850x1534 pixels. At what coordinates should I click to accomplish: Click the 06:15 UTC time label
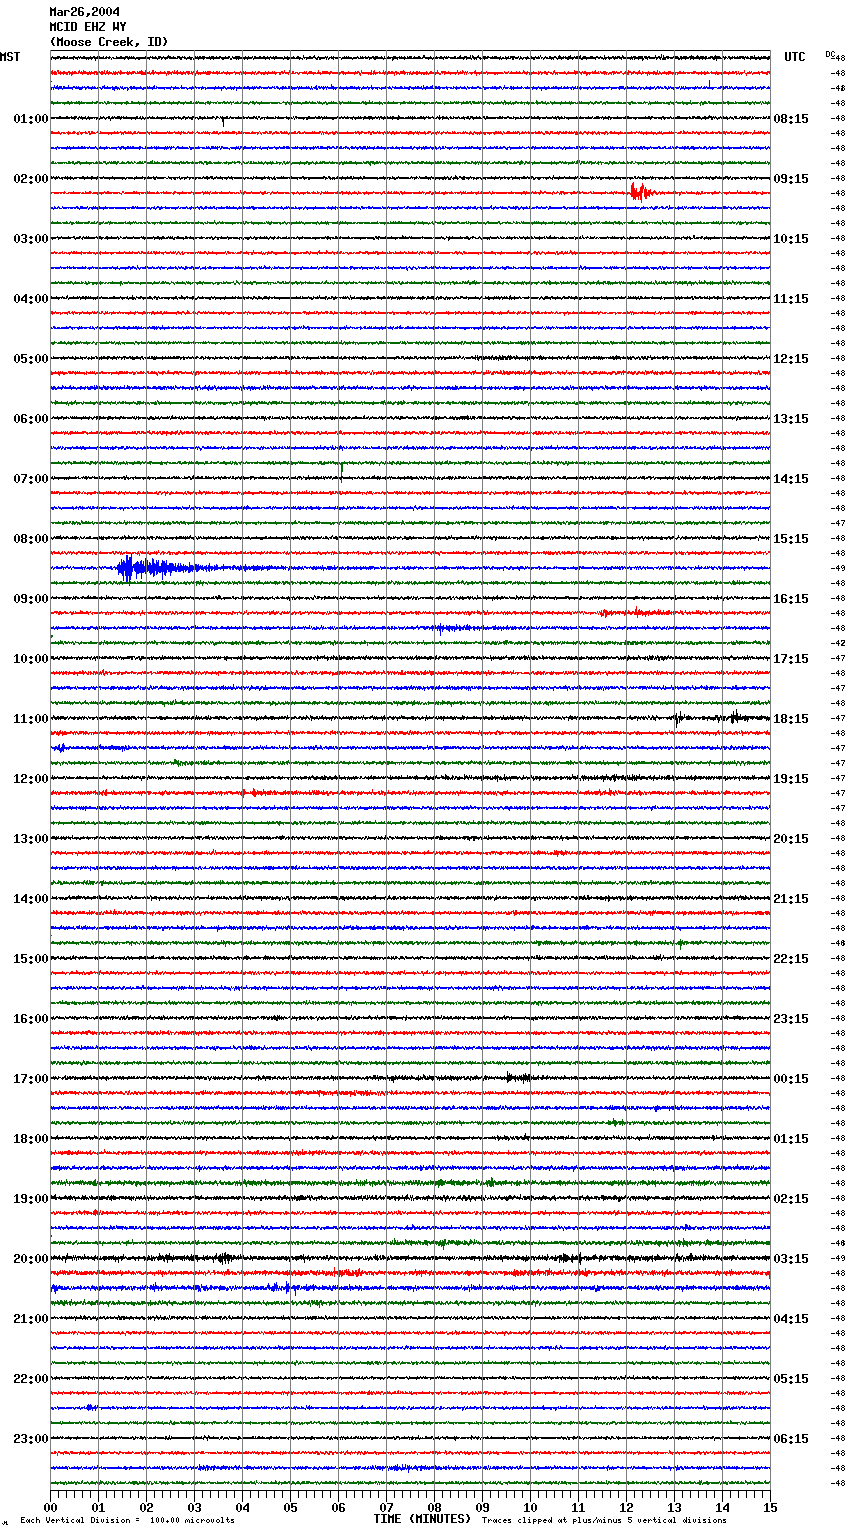(x=791, y=1439)
